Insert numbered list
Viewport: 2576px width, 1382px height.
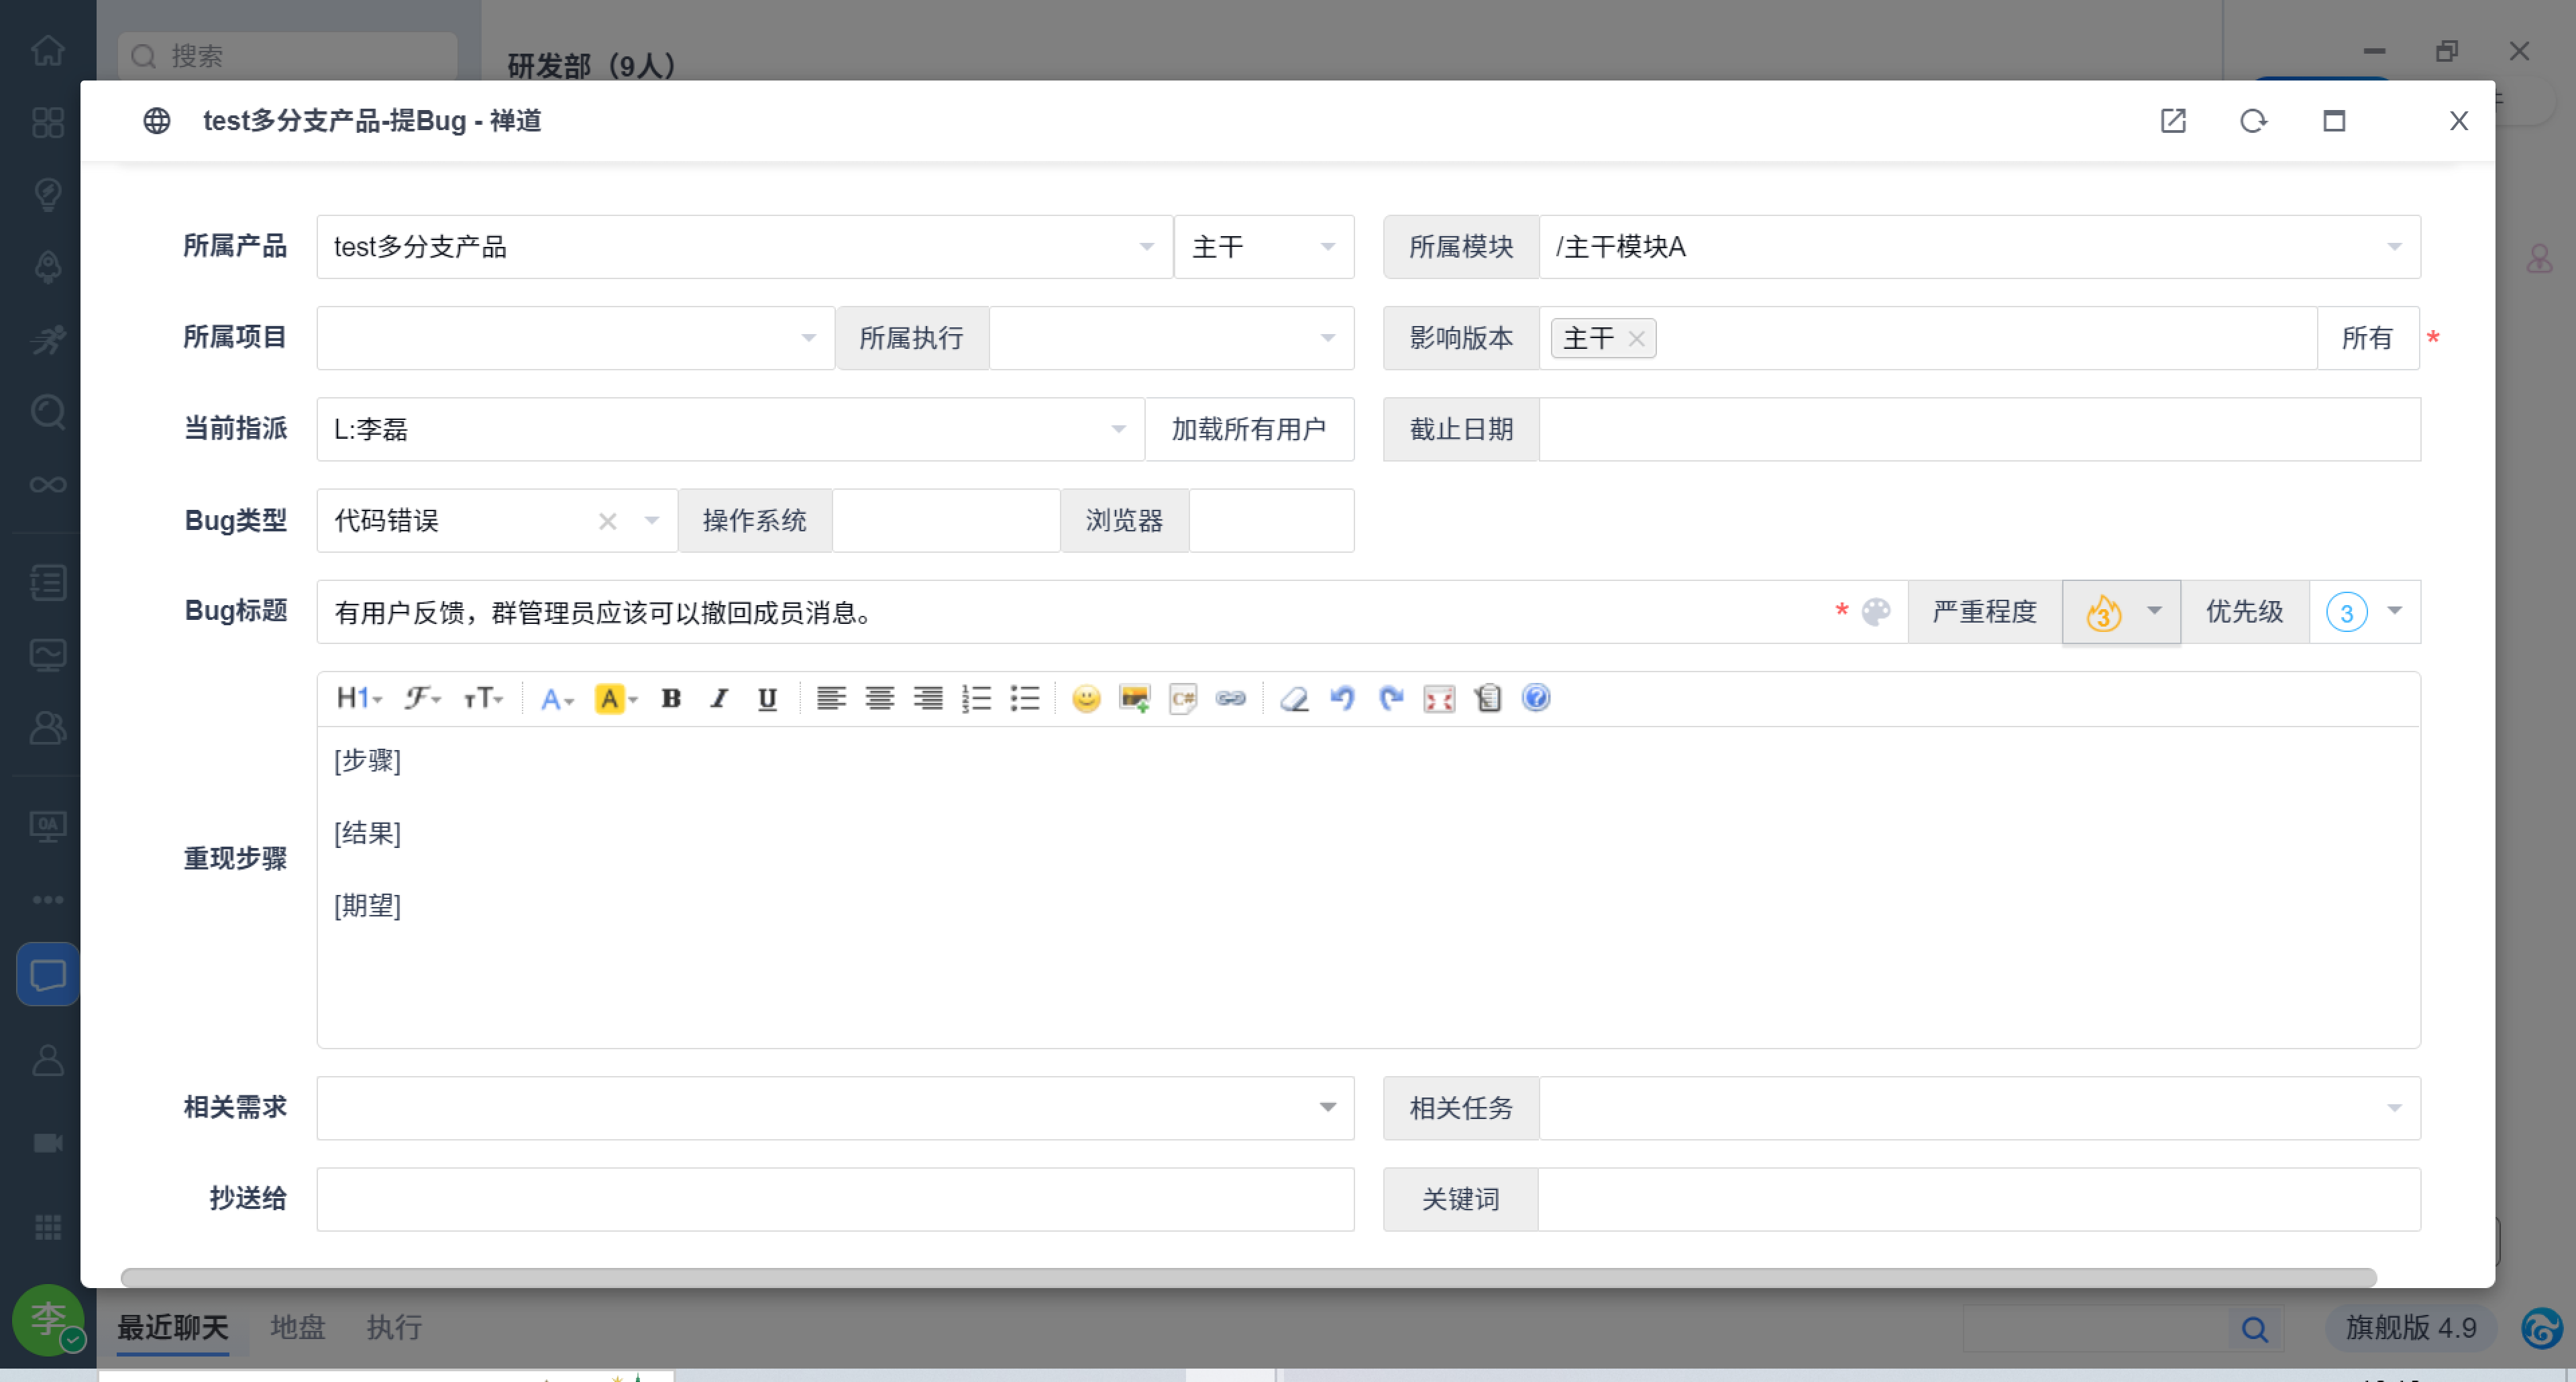tap(976, 698)
